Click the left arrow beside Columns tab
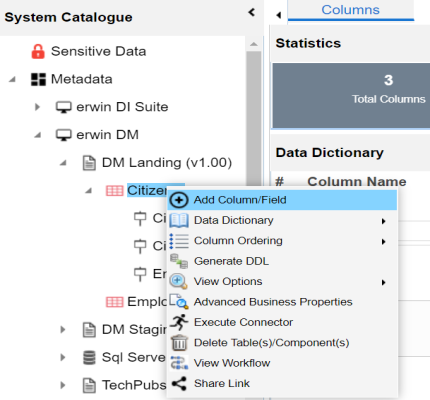 tap(279, 15)
